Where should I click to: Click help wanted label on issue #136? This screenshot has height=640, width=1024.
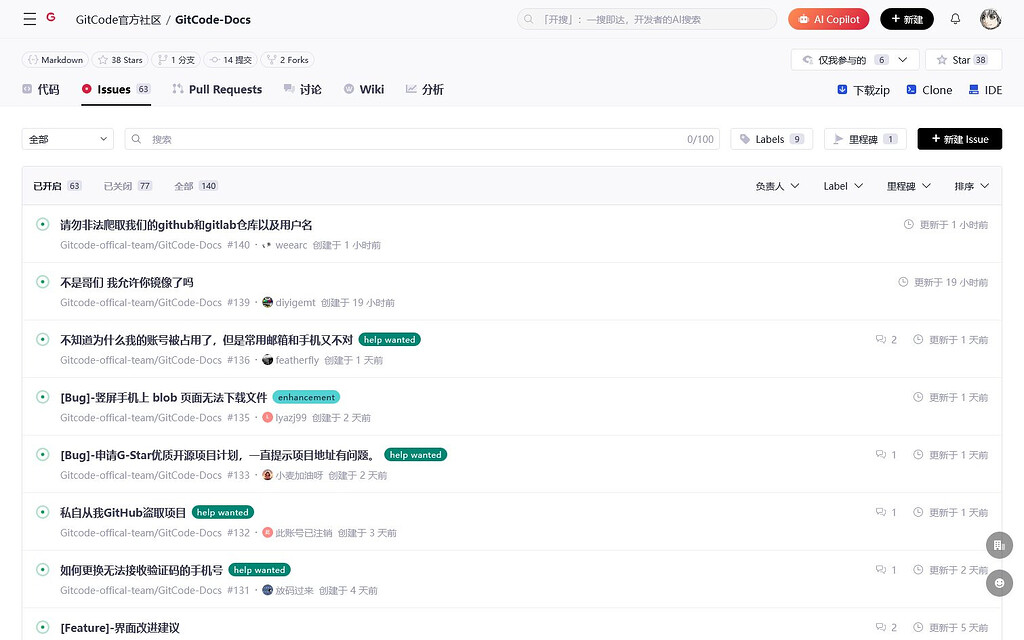click(x=390, y=340)
